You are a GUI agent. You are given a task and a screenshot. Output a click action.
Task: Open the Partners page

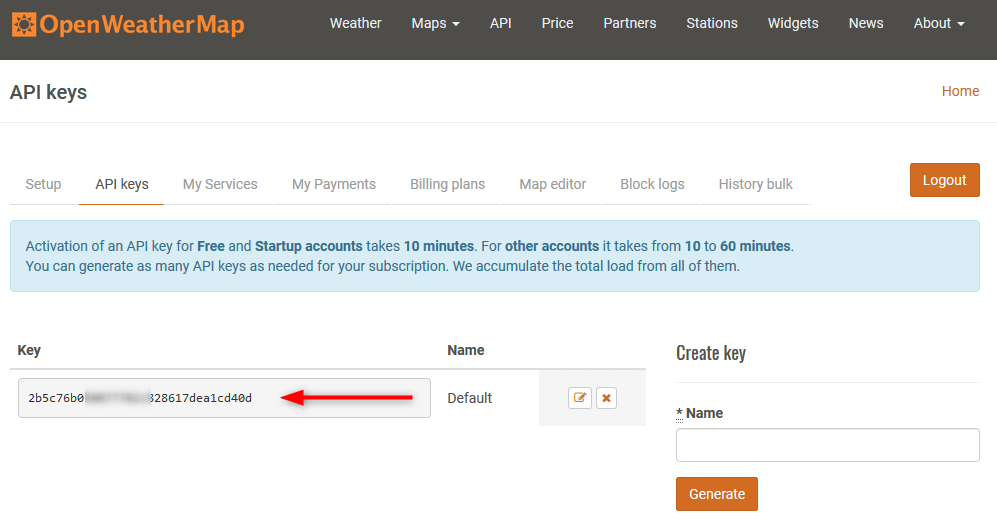click(629, 24)
